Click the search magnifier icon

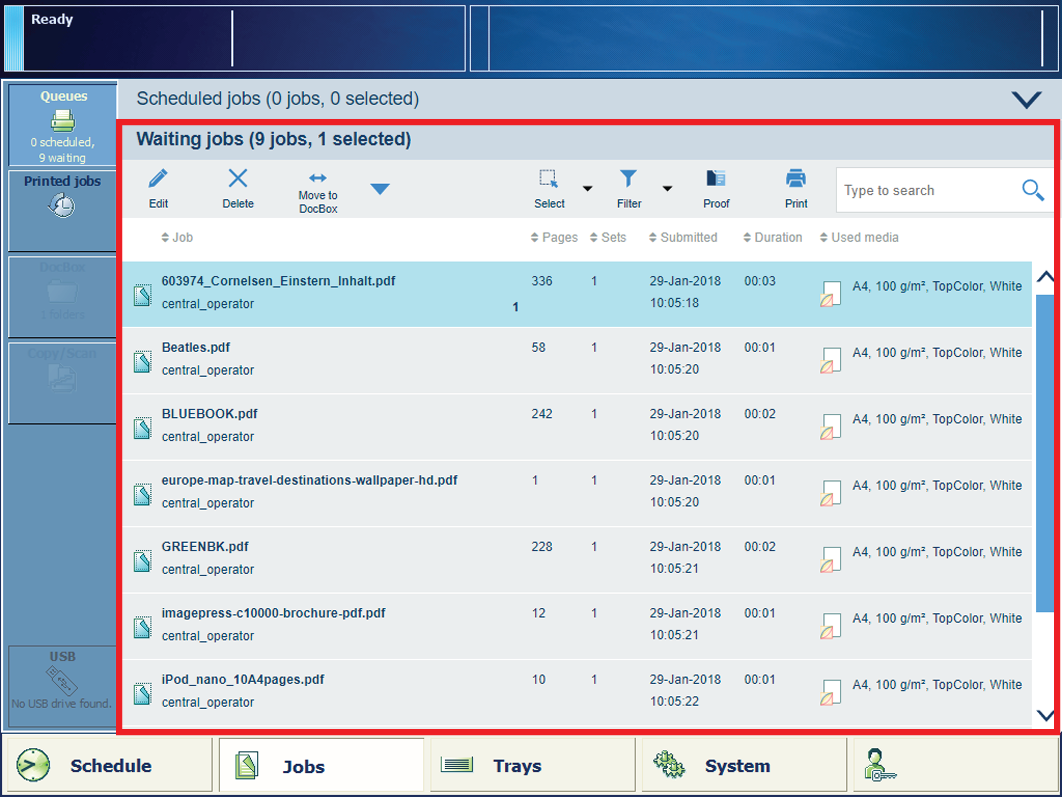(x=1032, y=190)
